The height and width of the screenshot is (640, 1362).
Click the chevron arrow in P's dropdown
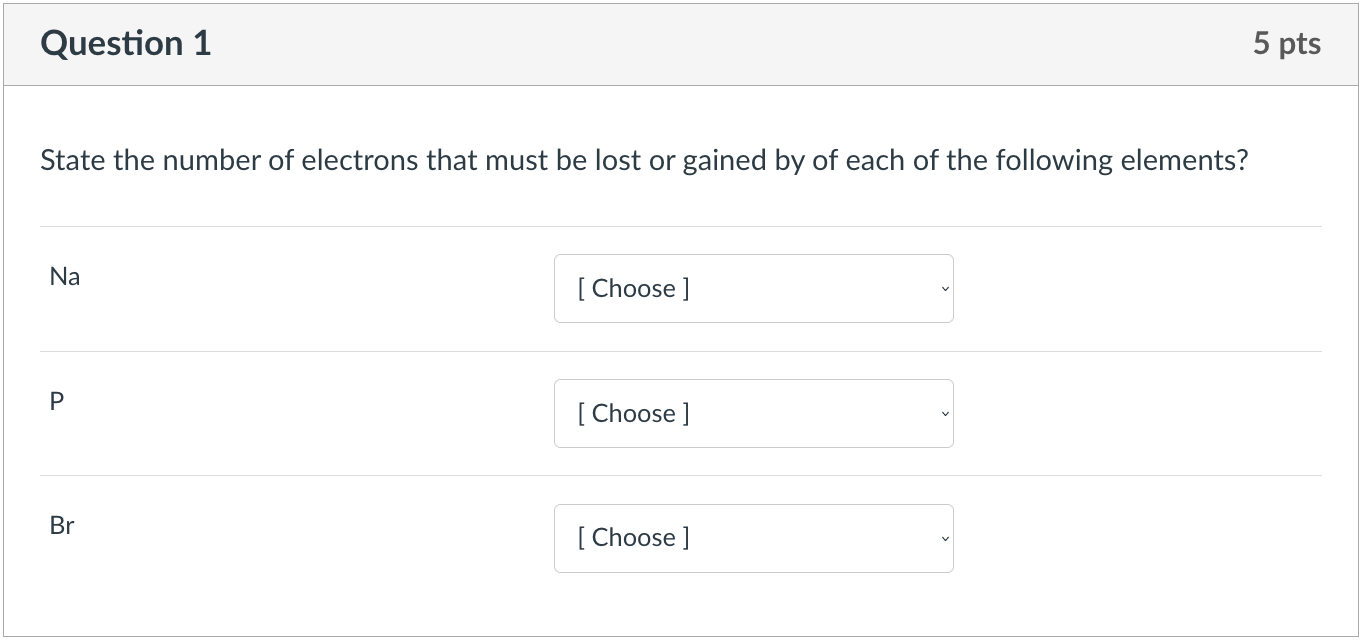[942, 414]
